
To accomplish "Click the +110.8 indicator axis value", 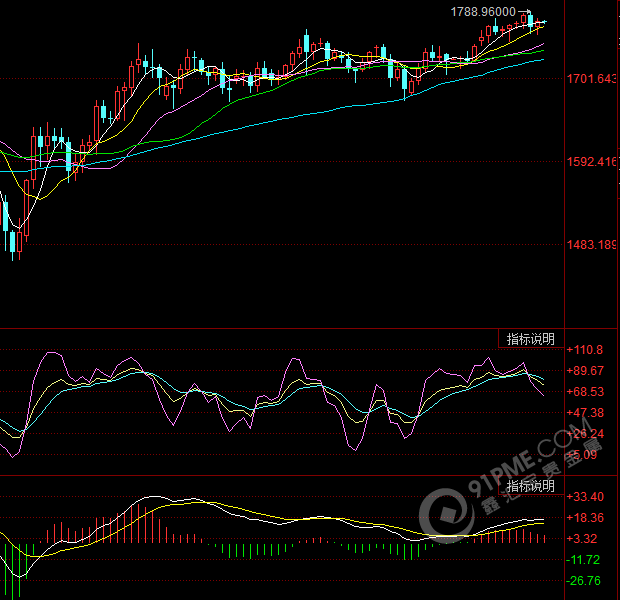I will click(584, 350).
